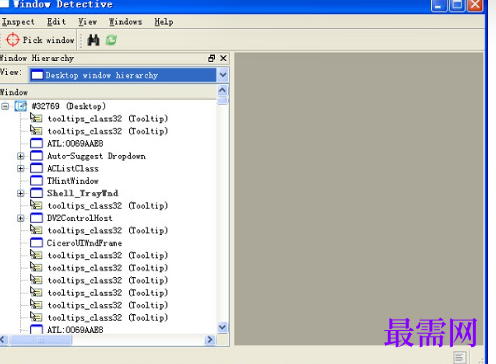Click the status bar log icon
496x364 pixels.
[x=460, y=357]
